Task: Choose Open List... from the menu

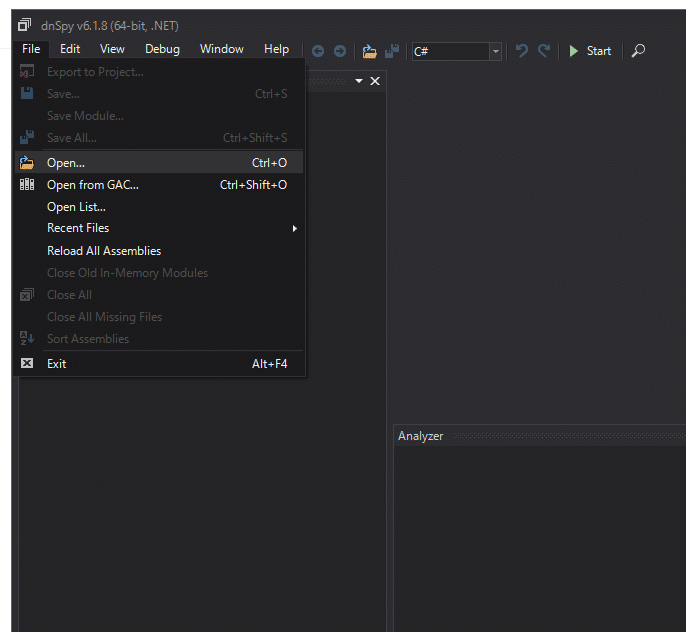Action: pyautogui.click(x=159, y=207)
